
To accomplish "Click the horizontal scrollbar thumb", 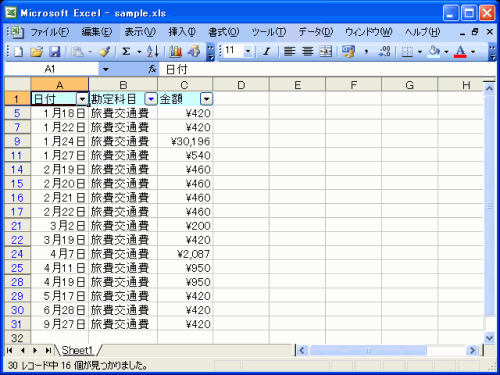I will (368, 350).
